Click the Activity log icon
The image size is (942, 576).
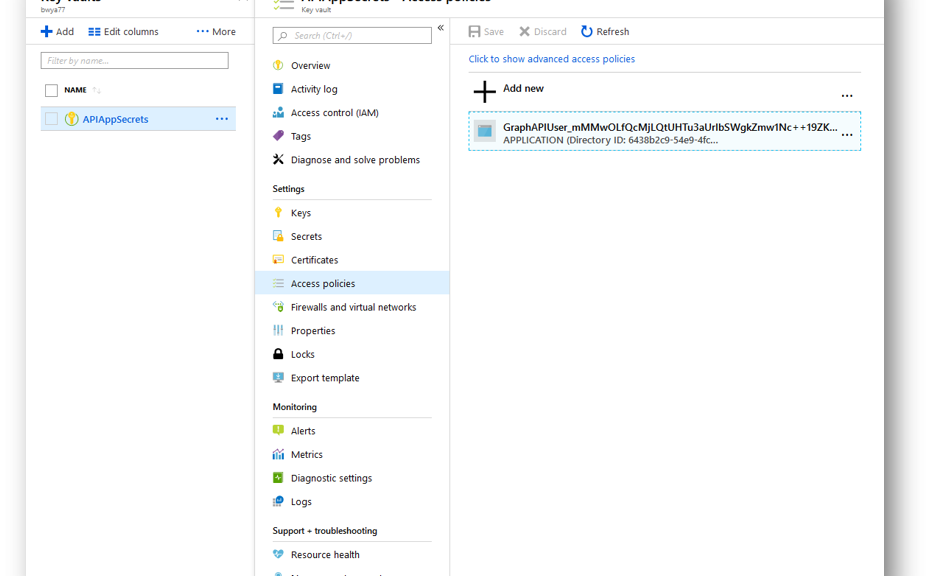[x=278, y=89]
